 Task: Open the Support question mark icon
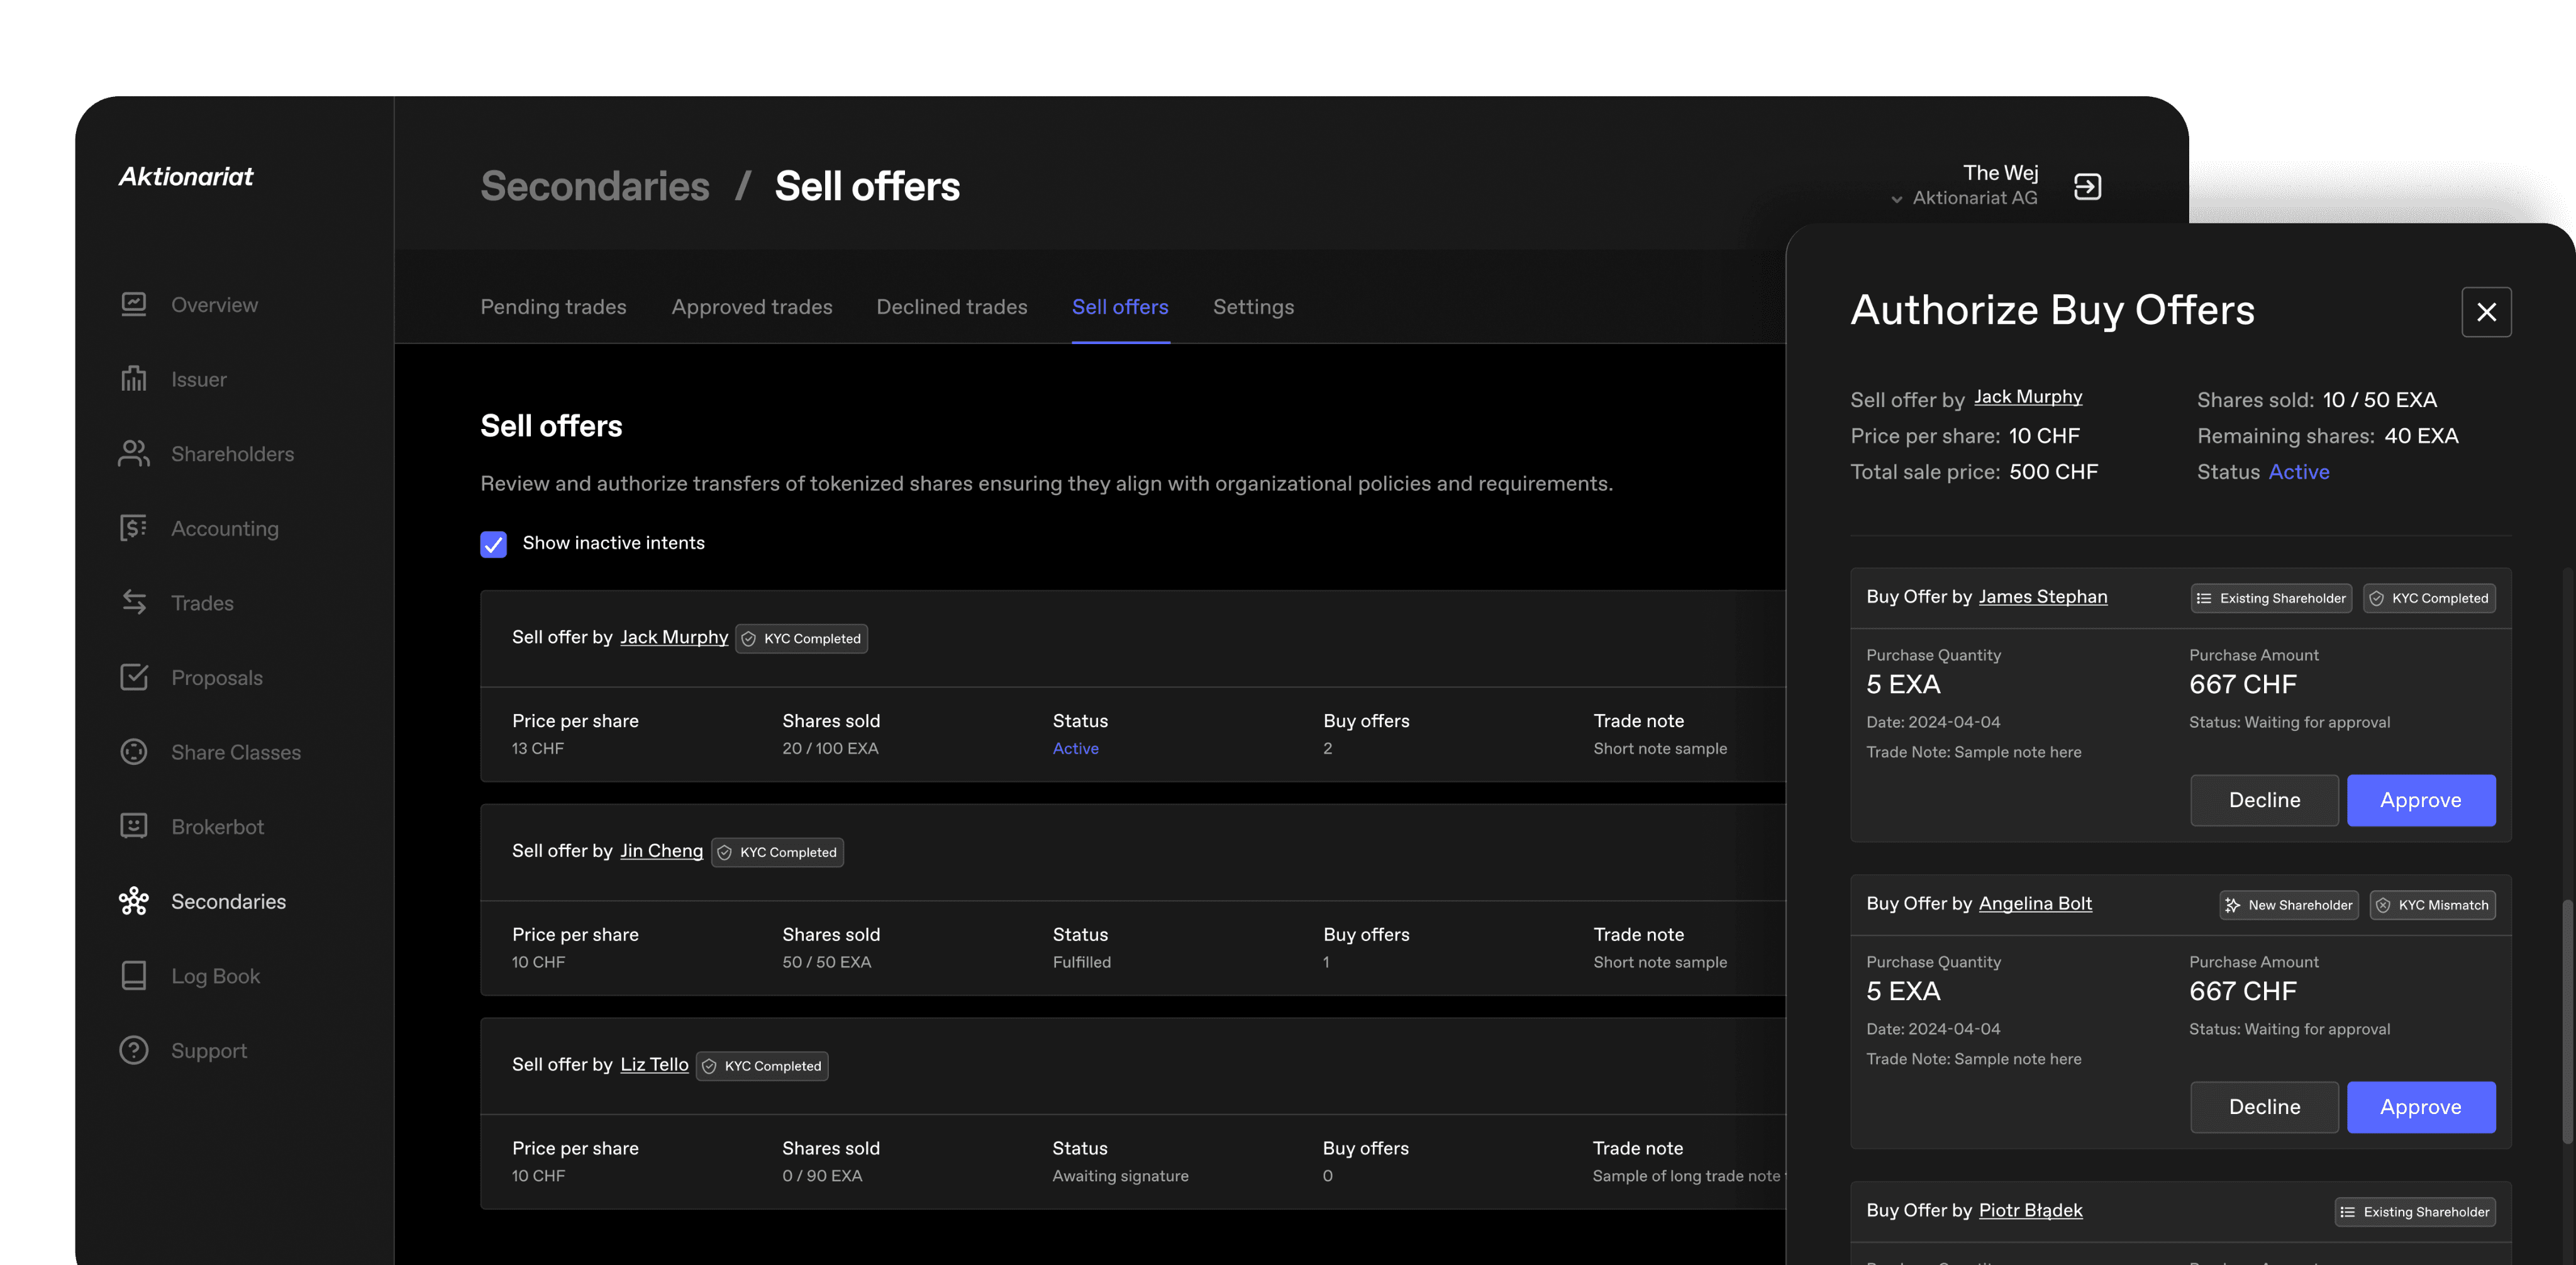pyautogui.click(x=134, y=1050)
